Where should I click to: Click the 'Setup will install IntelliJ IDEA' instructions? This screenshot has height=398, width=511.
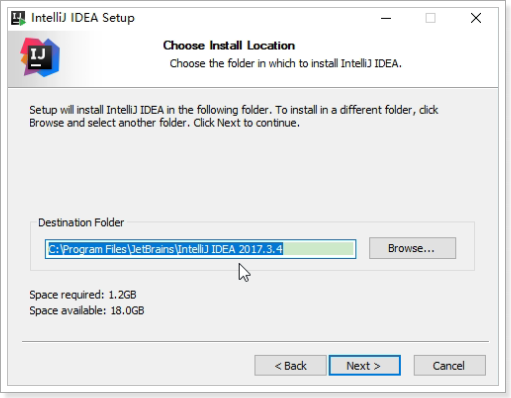coord(234,116)
